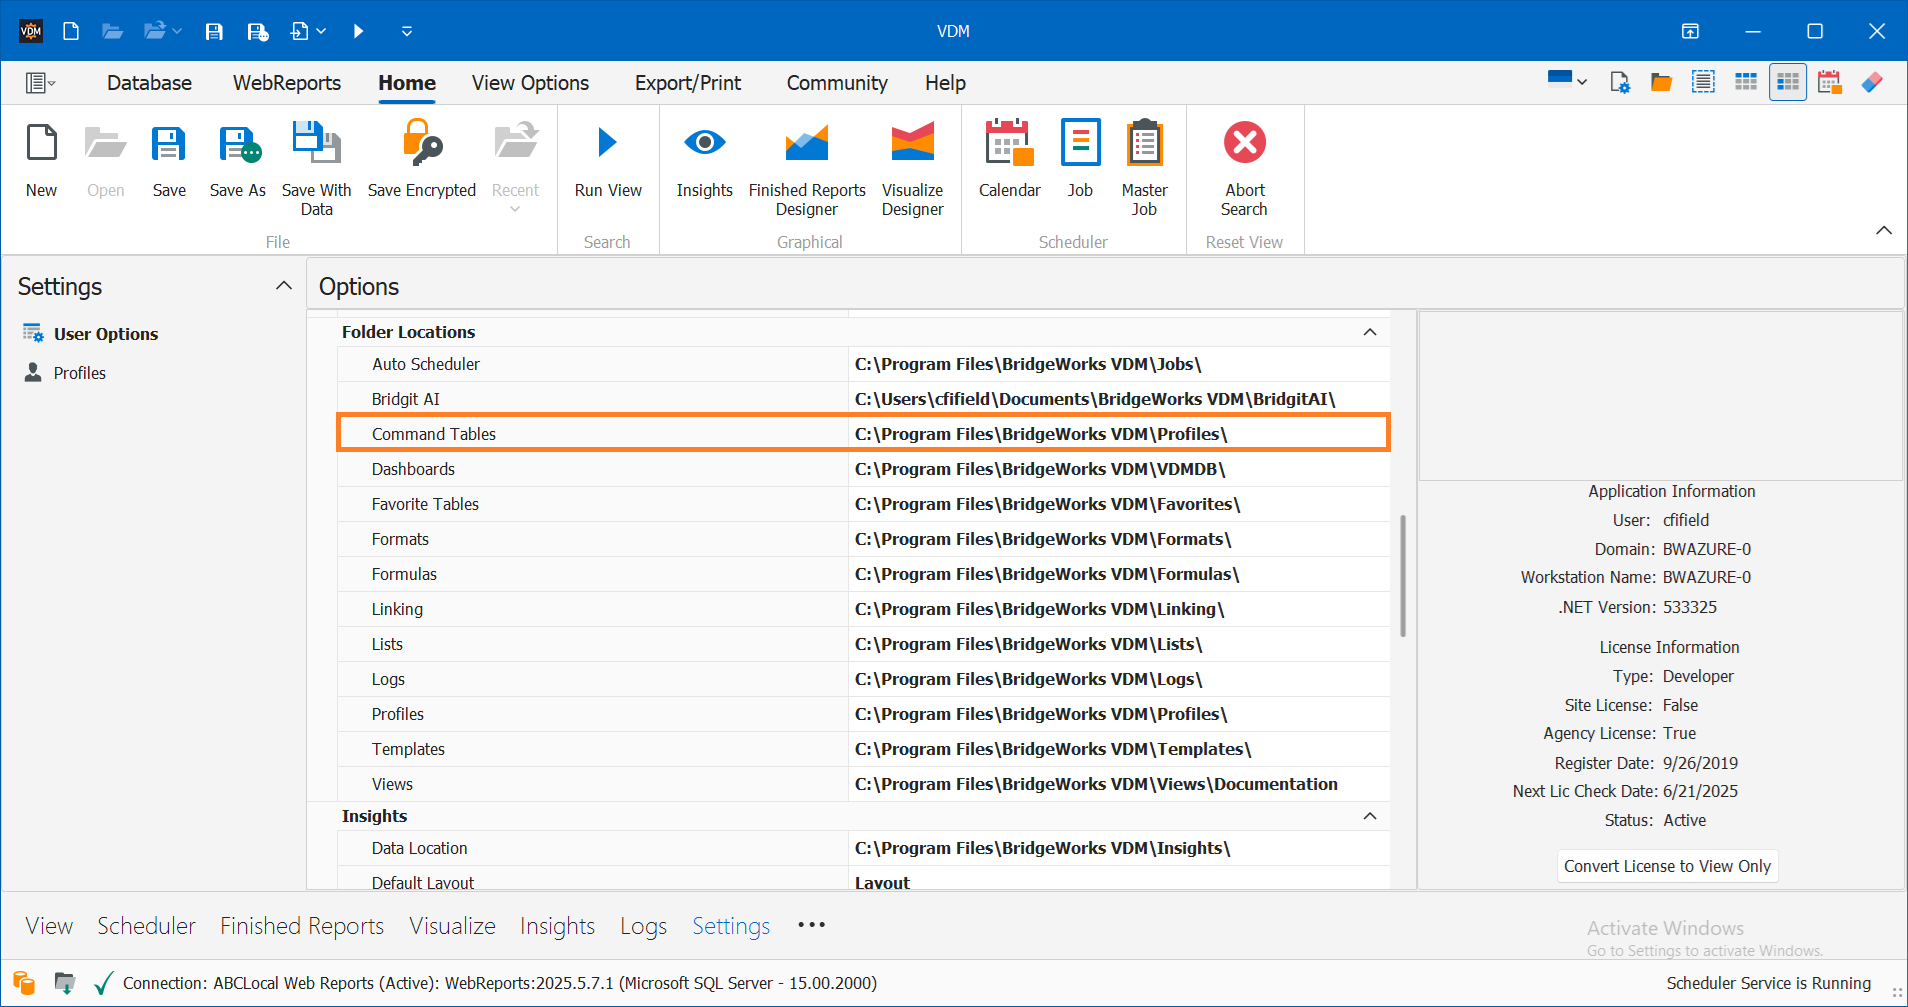Image resolution: width=1908 pixels, height=1007 pixels.
Task: Select the Dashboards folder row
Action: [x=864, y=469]
